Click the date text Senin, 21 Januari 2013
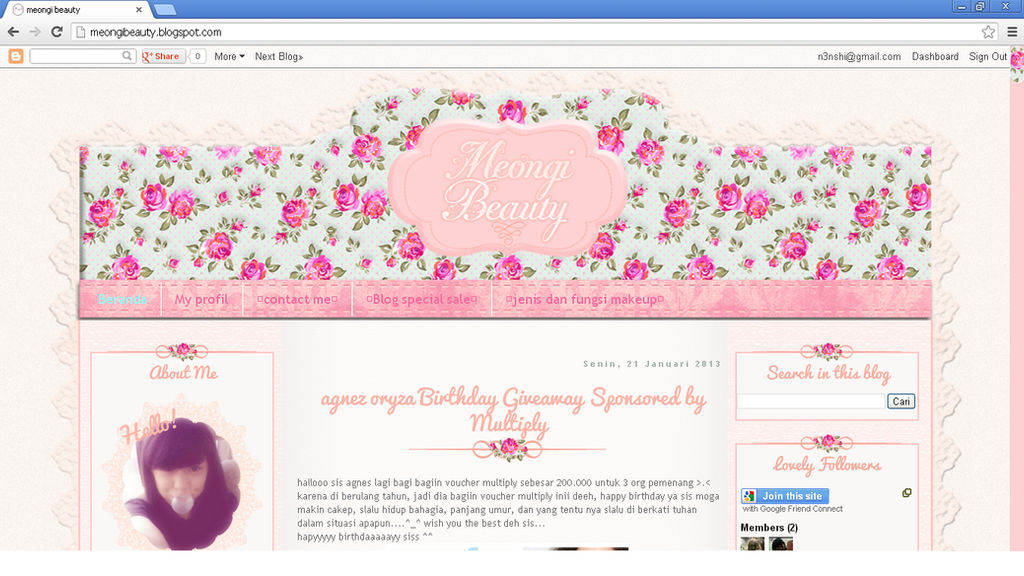This screenshot has height=576, width=1024. click(x=652, y=364)
